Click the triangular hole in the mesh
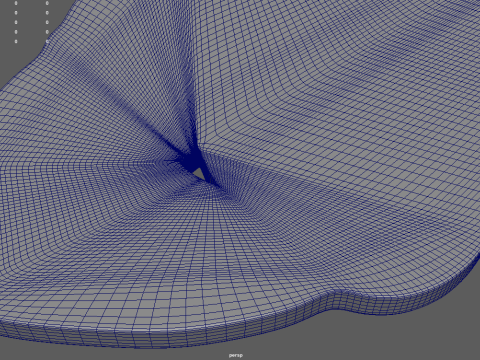Image resolution: width=480 pixels, height=360 pixels. (199, 174)
